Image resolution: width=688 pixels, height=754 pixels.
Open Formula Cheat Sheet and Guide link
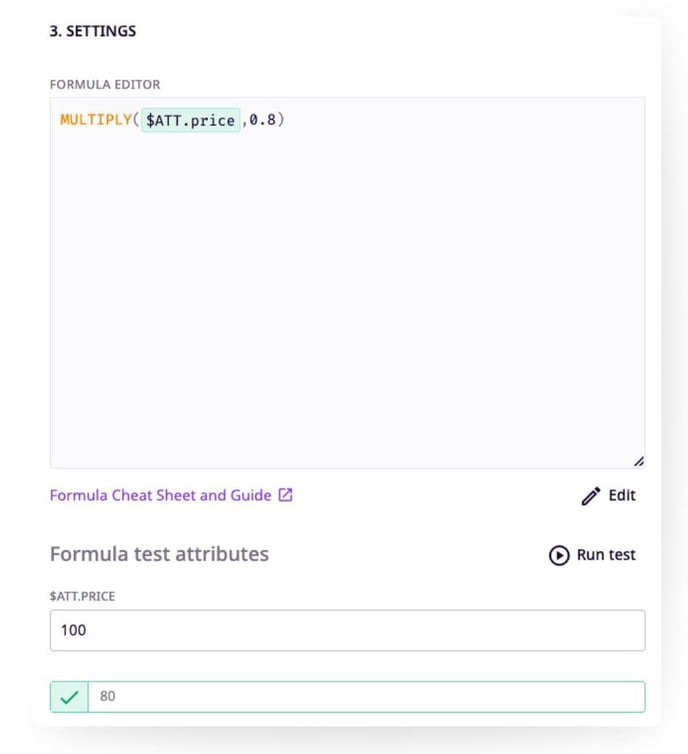coord(160,495)
